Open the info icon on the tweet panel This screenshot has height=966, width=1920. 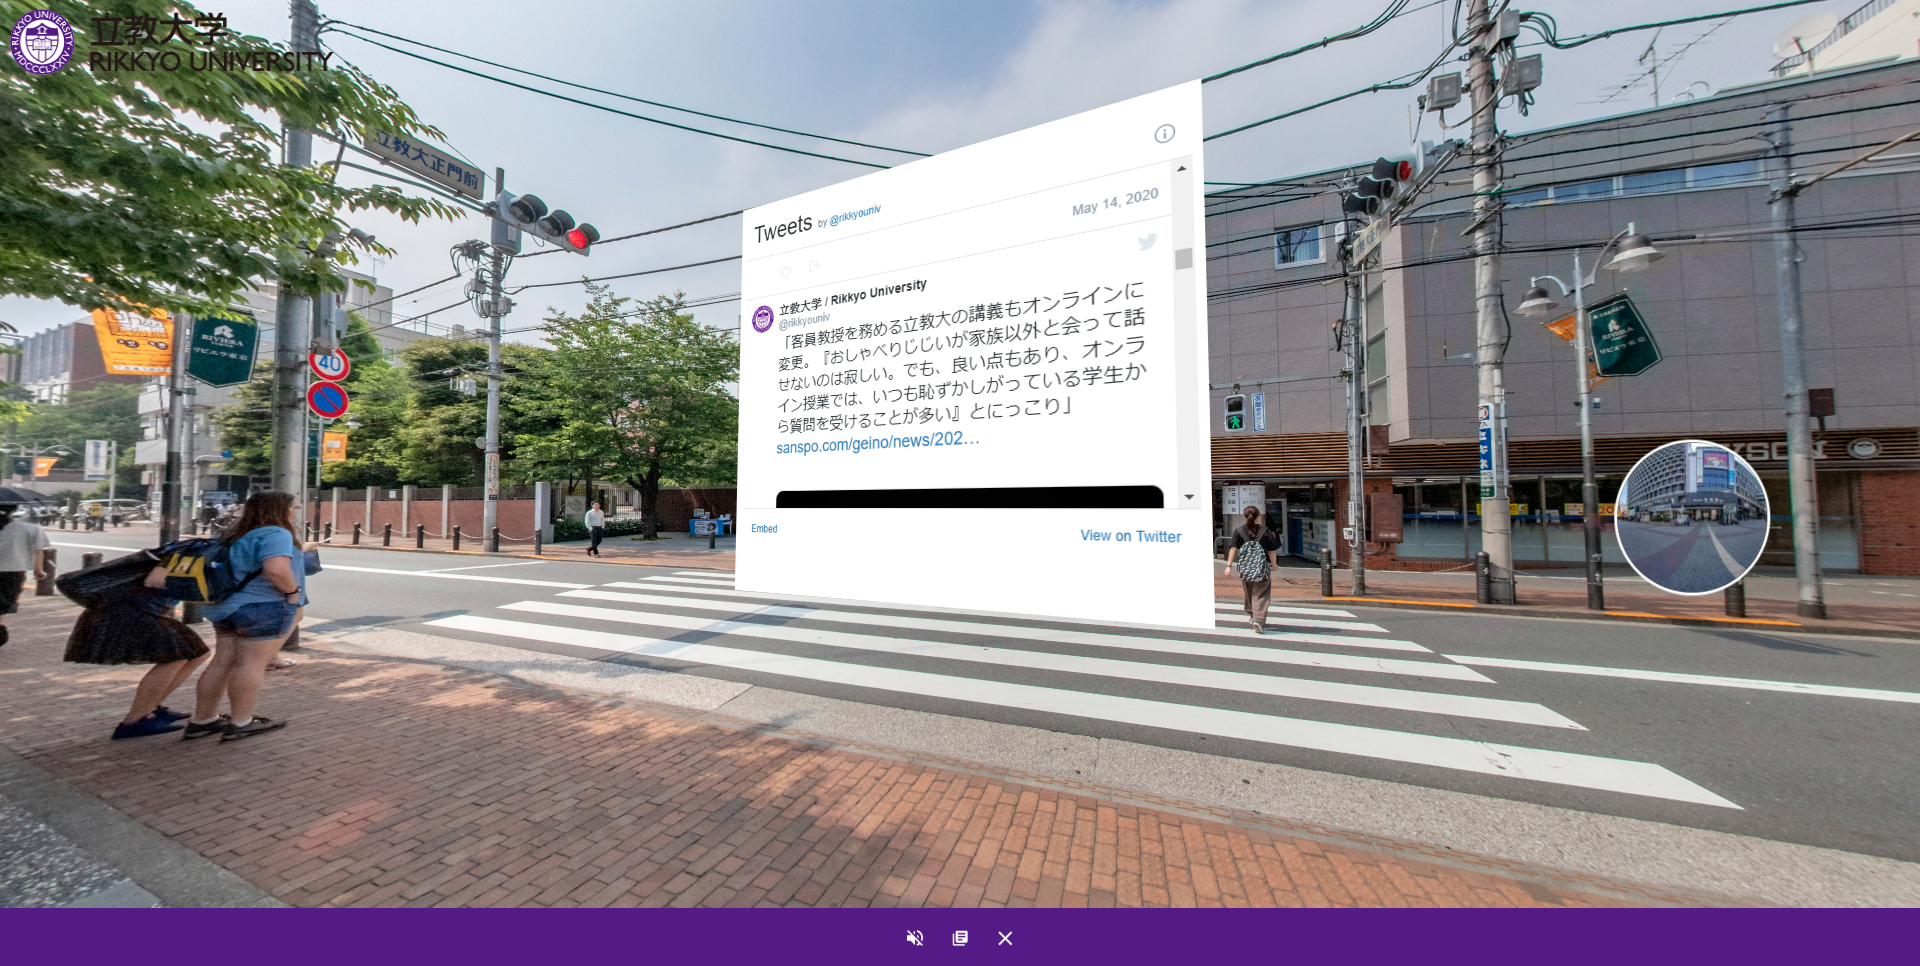(1165, 133)
